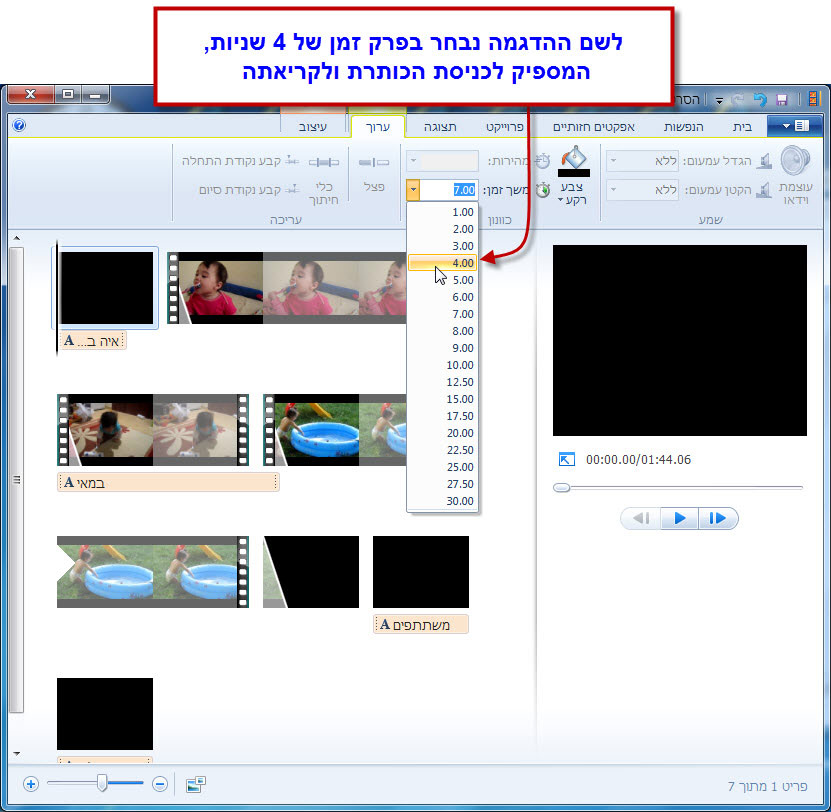This screenshot has width=831, height=812.
Task: Click the zoom time scale slider
Action: point(102,783)
